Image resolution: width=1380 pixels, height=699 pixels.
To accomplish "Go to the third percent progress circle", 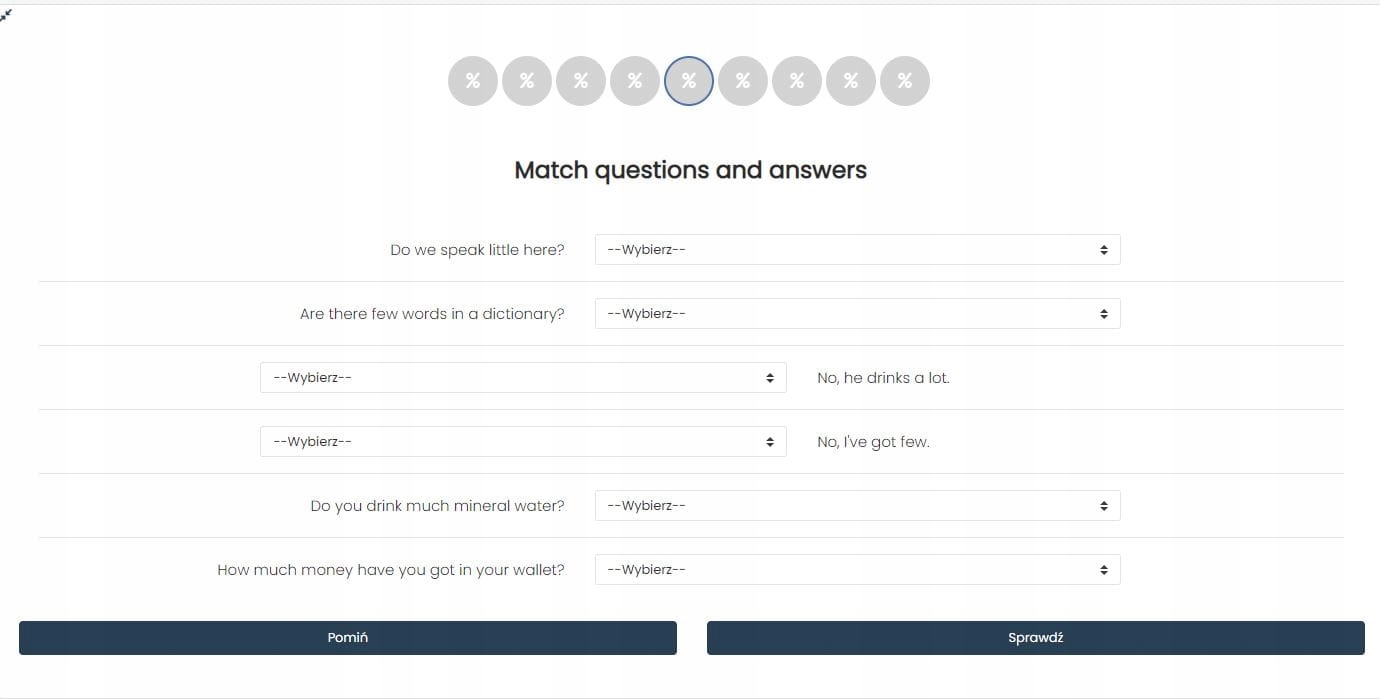I will (581, 81).
